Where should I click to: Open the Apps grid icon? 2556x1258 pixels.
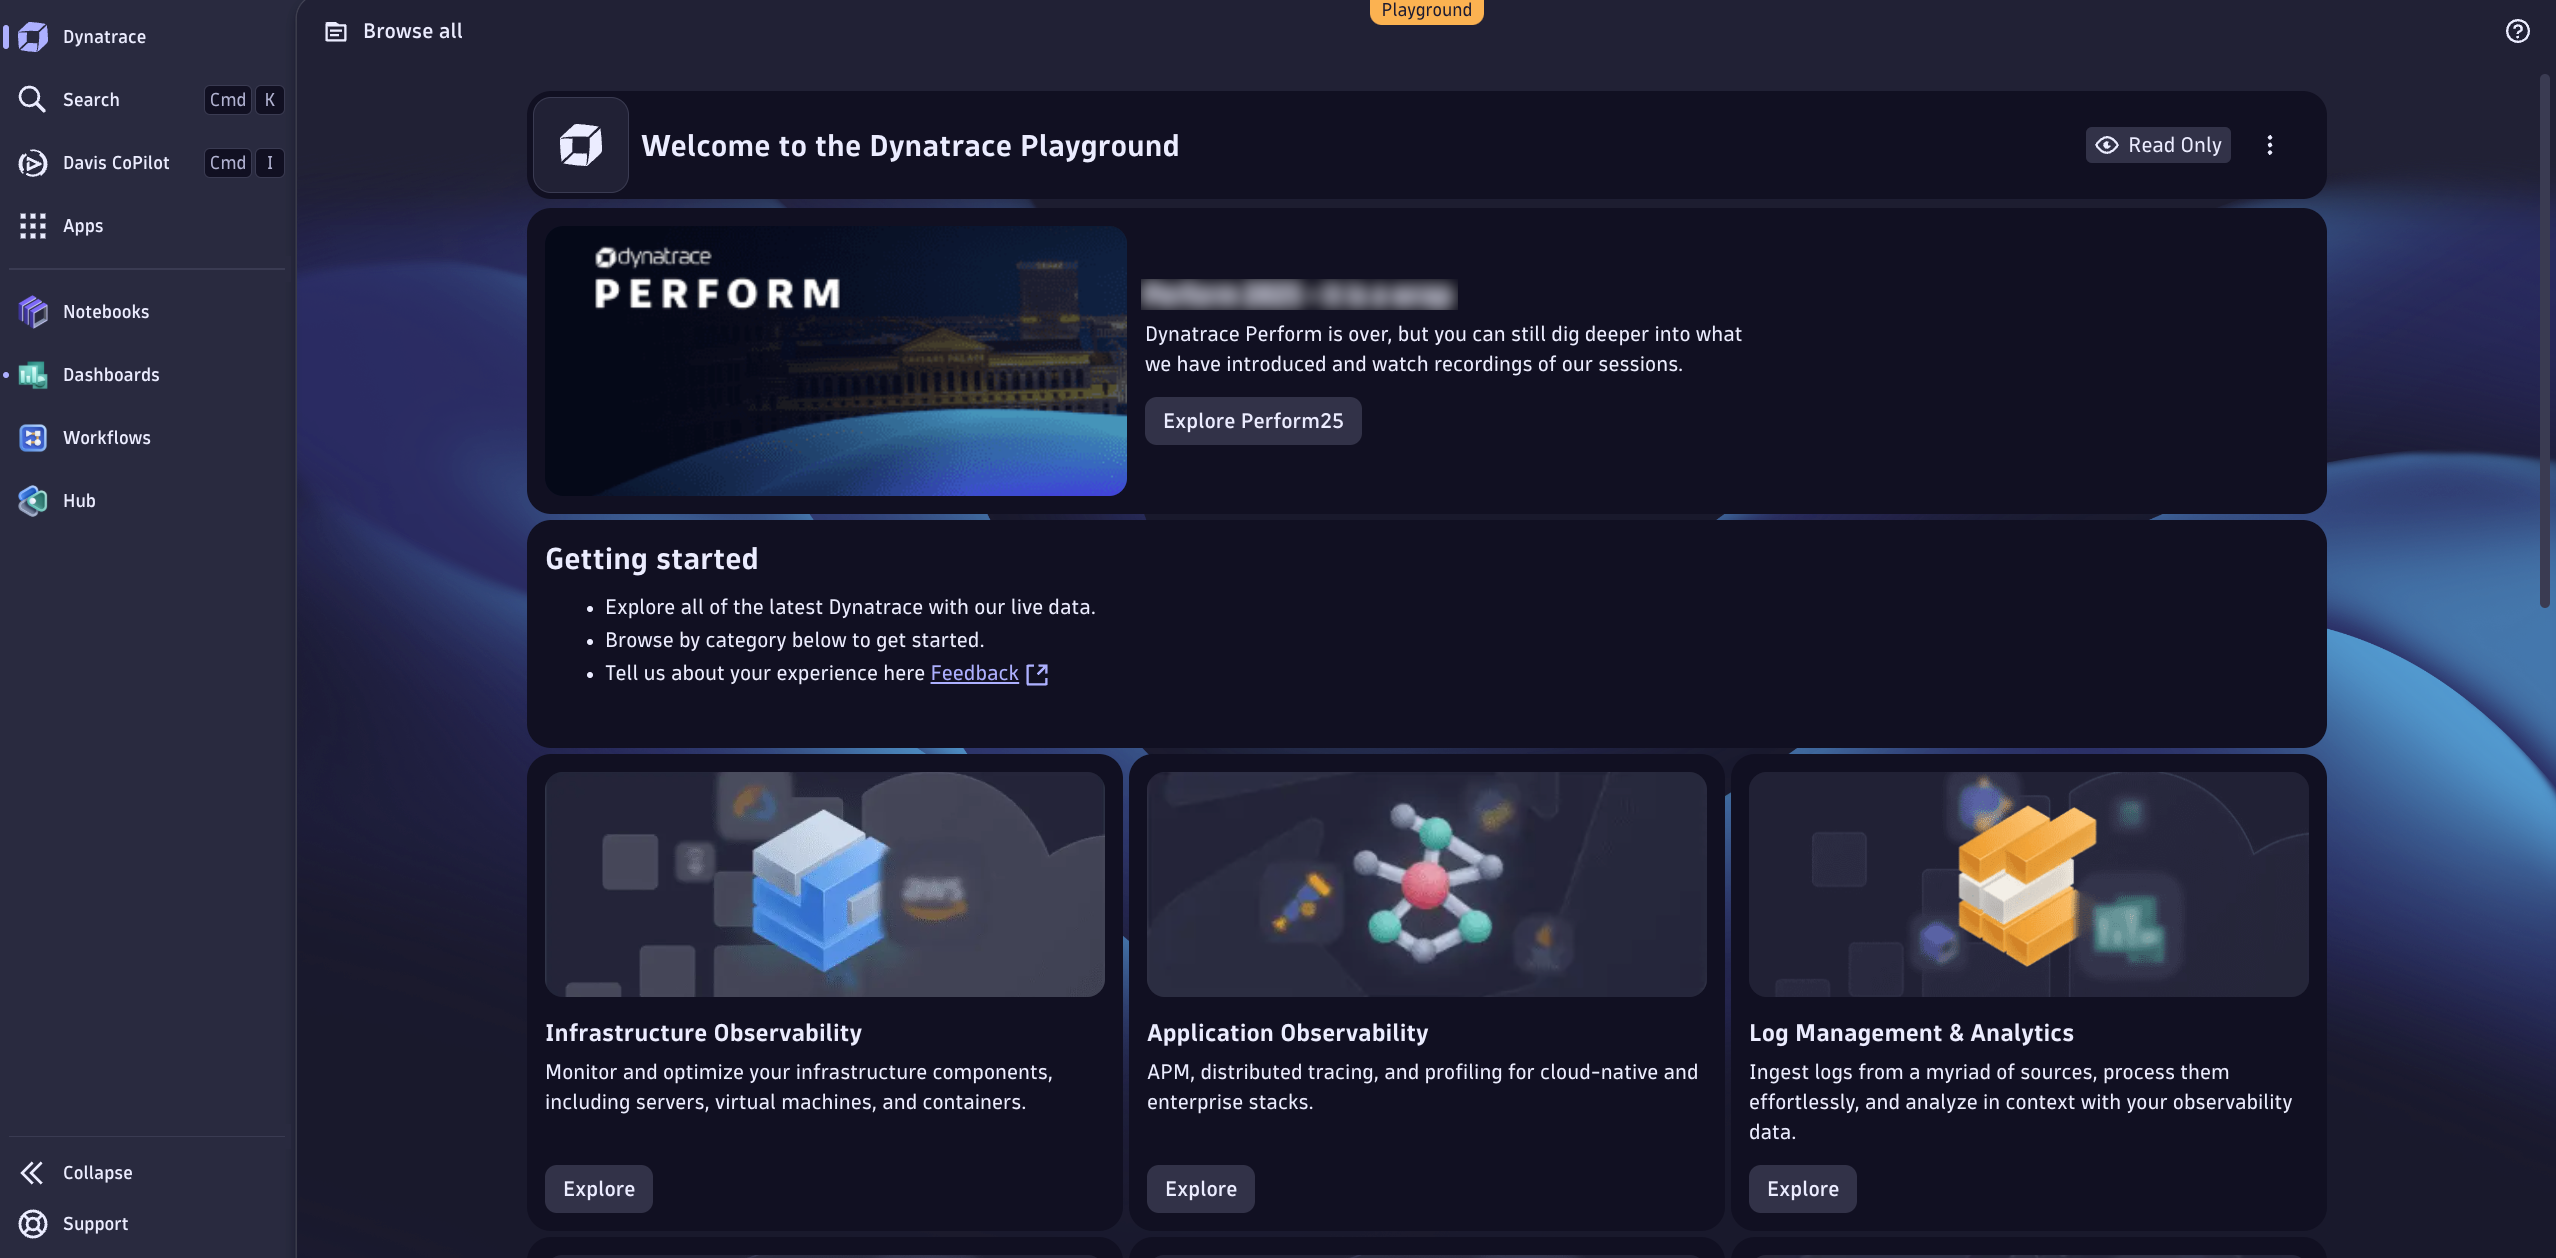click(32, 226)
